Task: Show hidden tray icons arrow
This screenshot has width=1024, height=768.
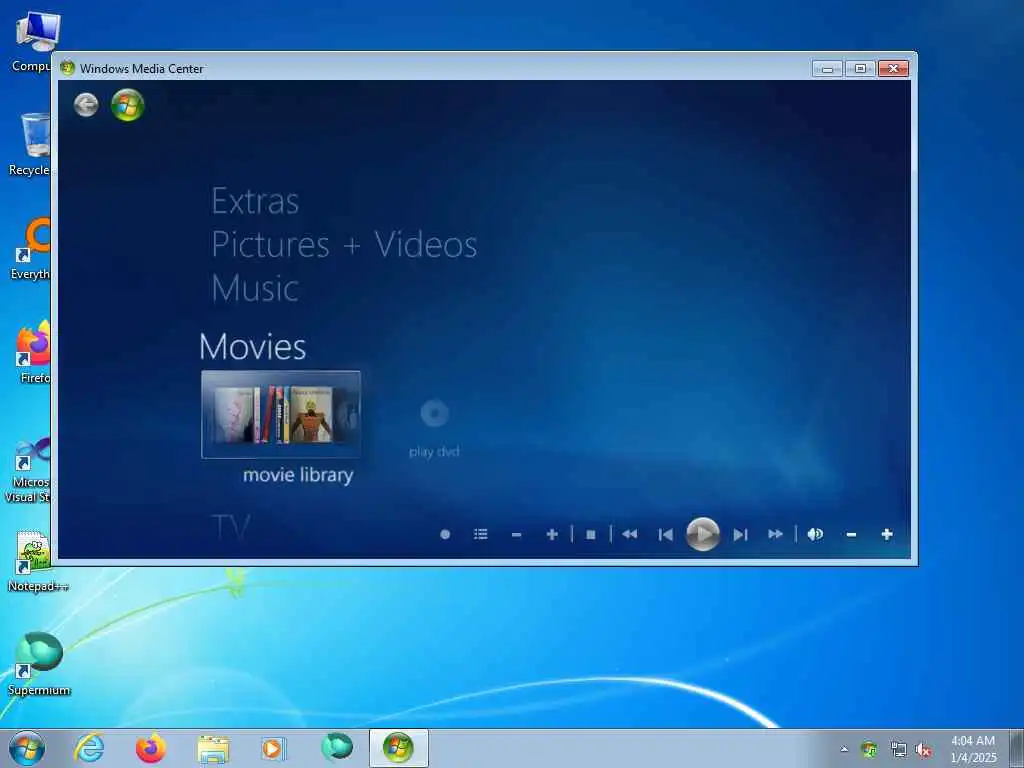Action: point(844,749)
